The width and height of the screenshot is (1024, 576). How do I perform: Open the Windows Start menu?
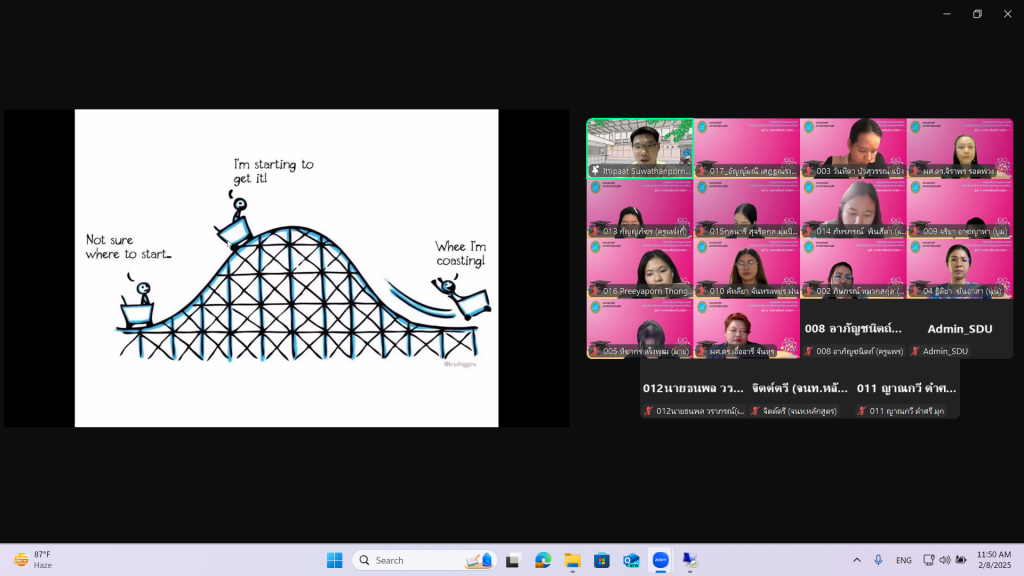coord(334,560)
